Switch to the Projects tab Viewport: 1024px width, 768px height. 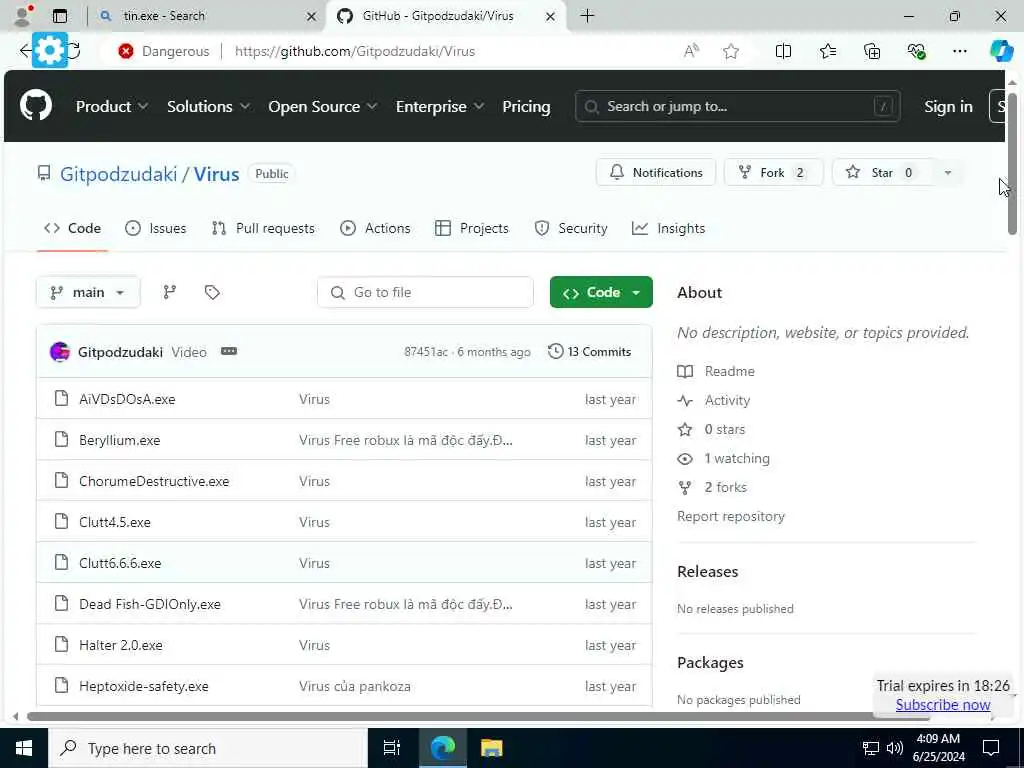pyautogui.click(x=472, y=228)
